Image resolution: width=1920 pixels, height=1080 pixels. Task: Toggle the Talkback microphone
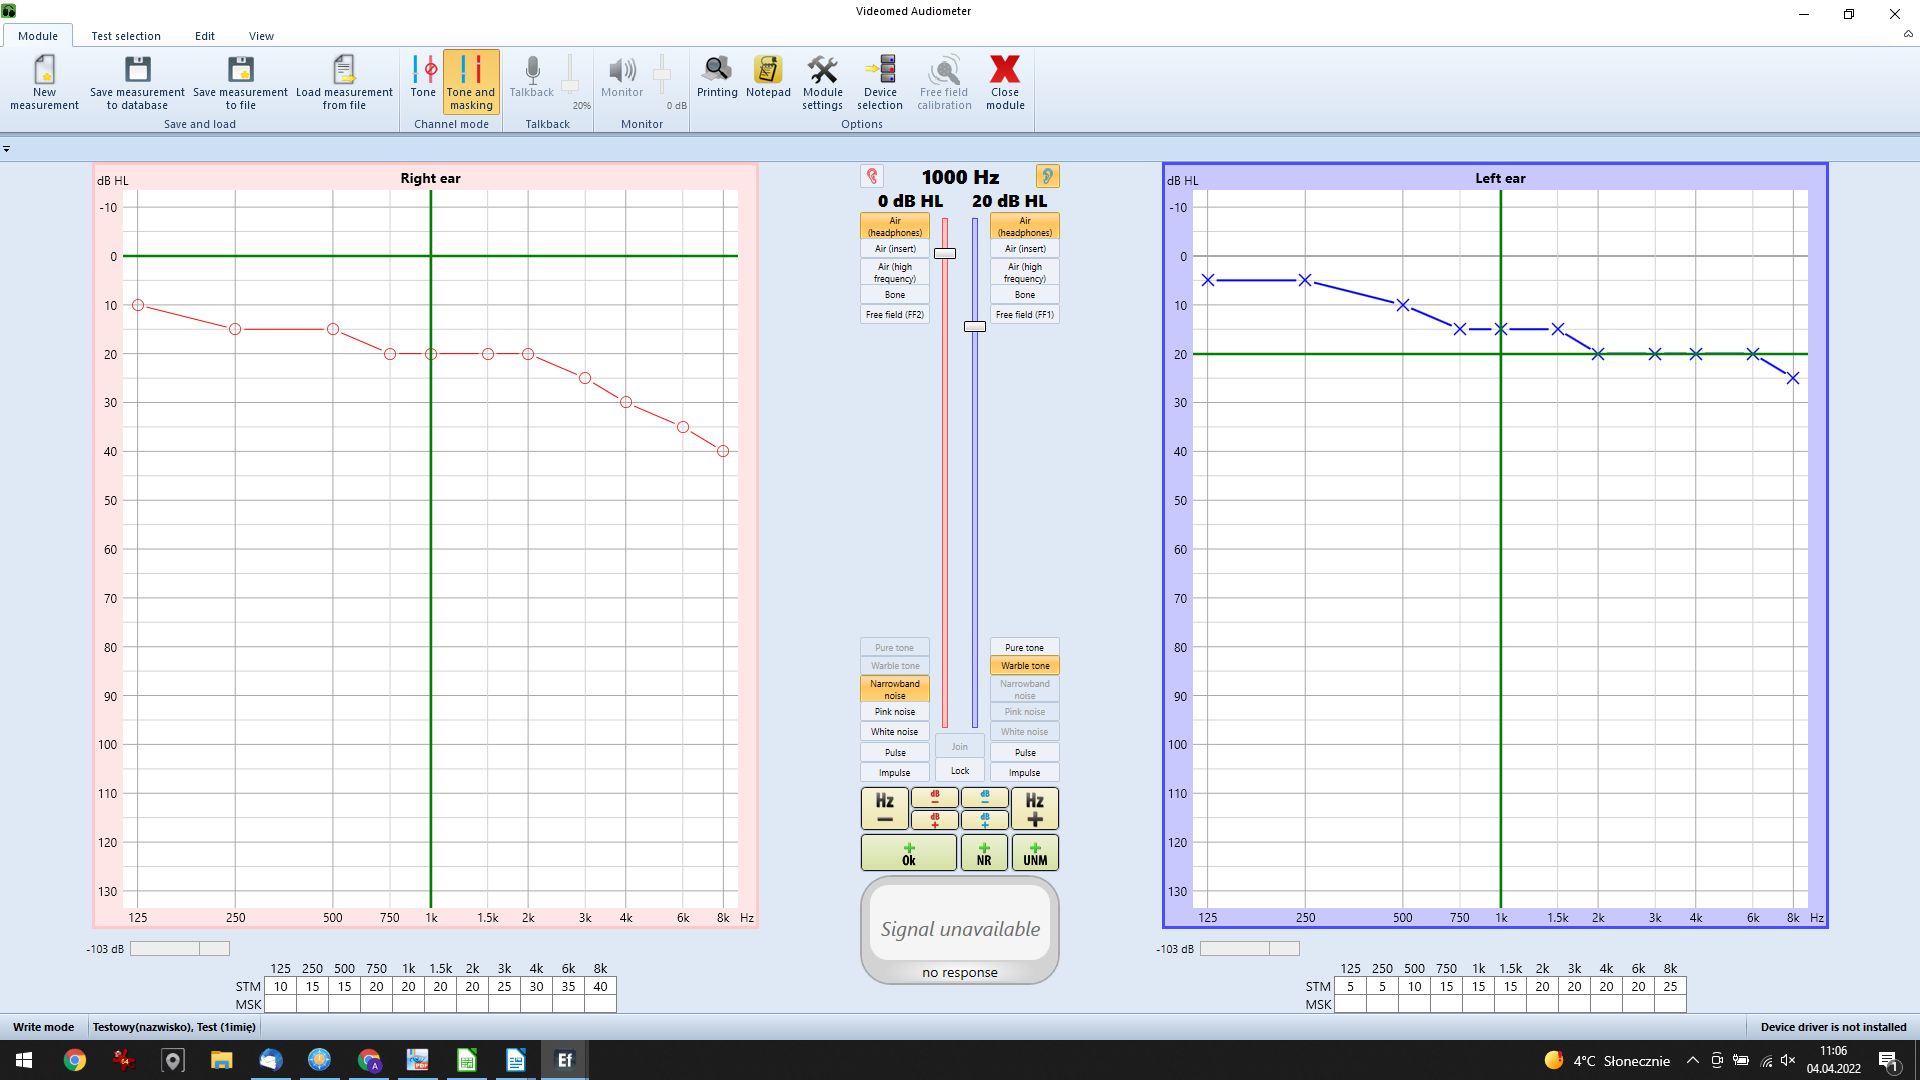point(531,78)
